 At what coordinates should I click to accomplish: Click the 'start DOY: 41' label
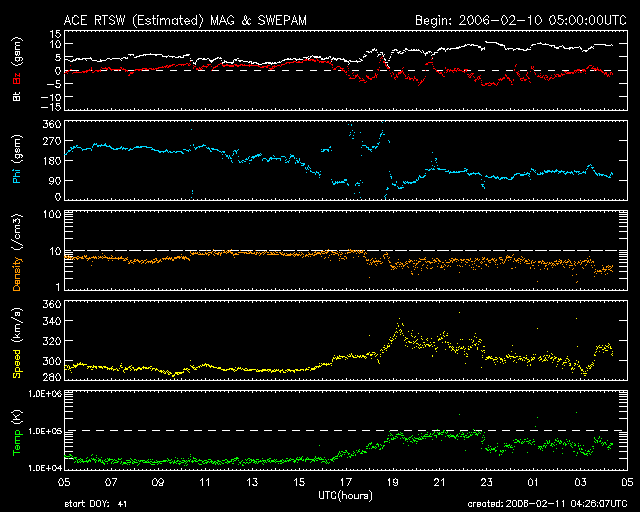click(x=96, y=504)
